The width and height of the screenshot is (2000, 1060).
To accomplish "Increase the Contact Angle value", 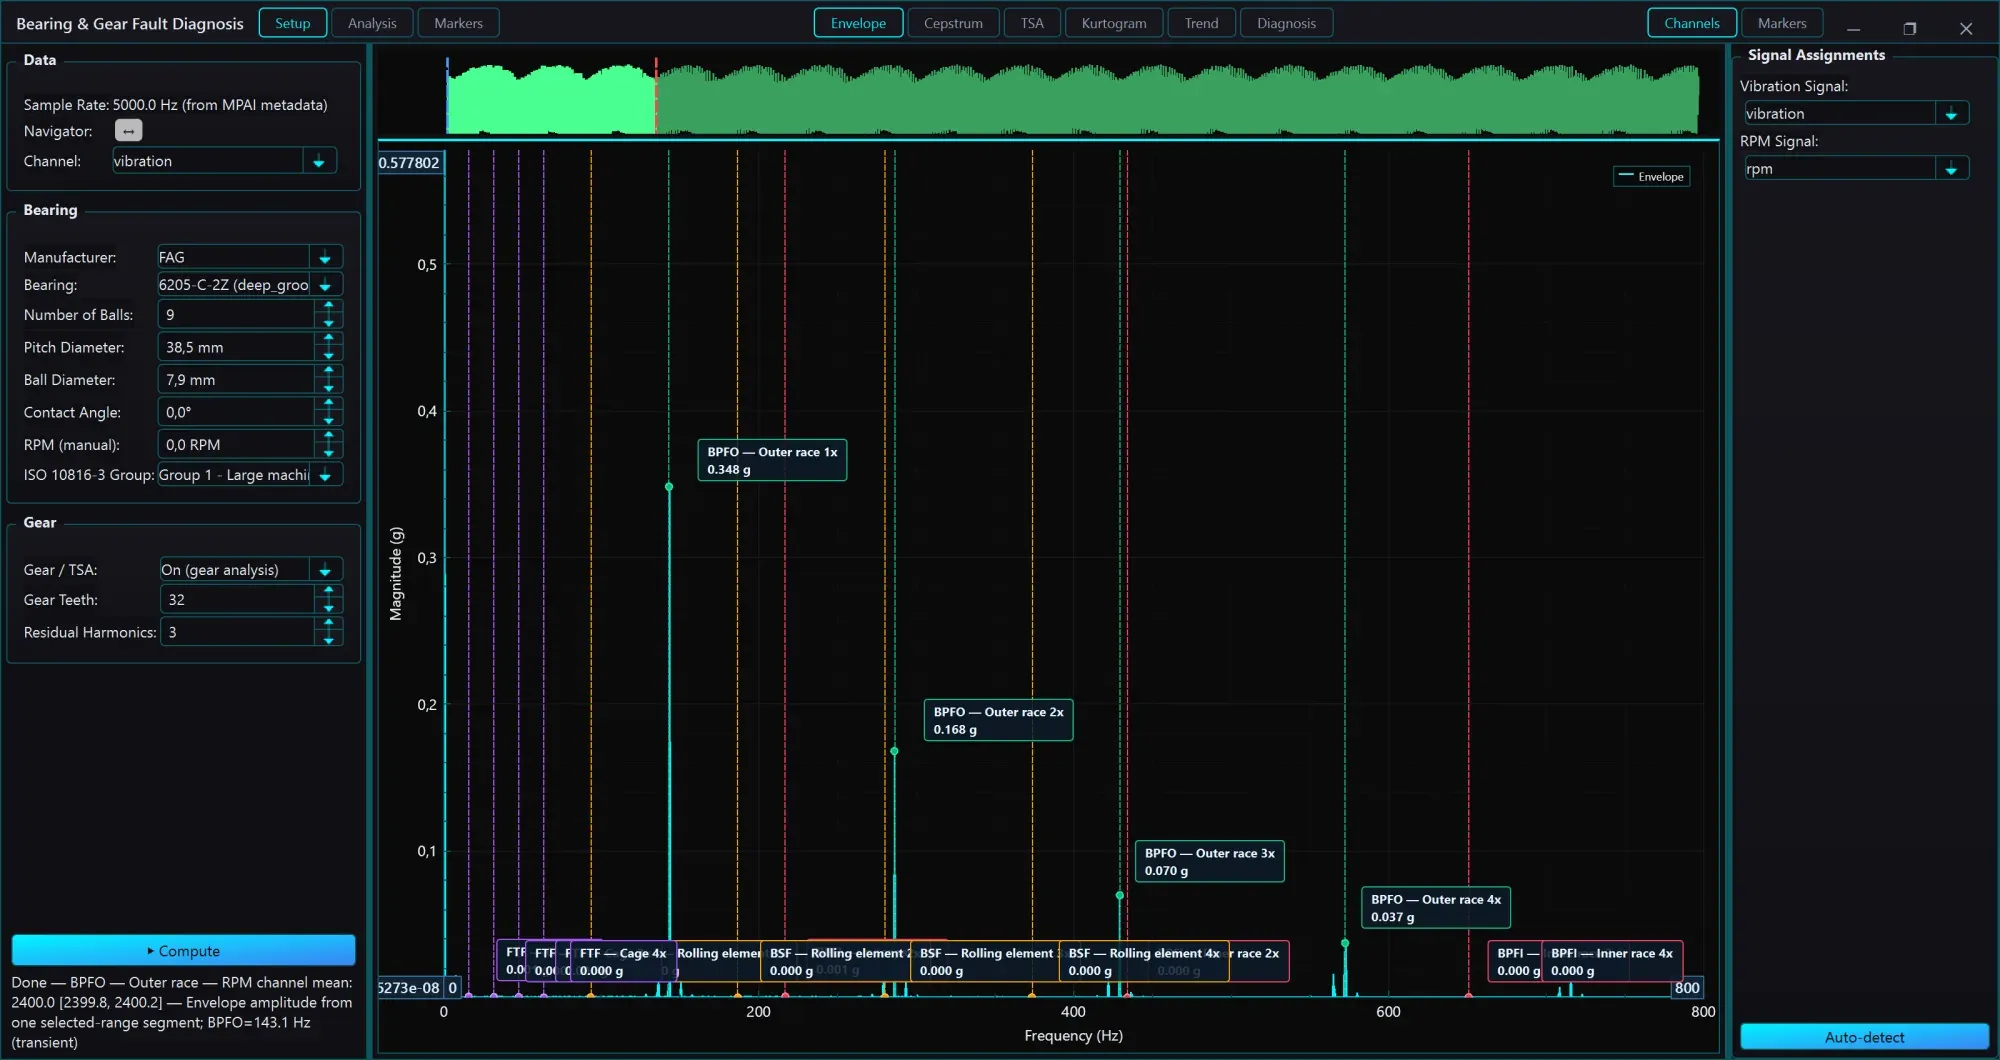I will [x=329, y=405].
